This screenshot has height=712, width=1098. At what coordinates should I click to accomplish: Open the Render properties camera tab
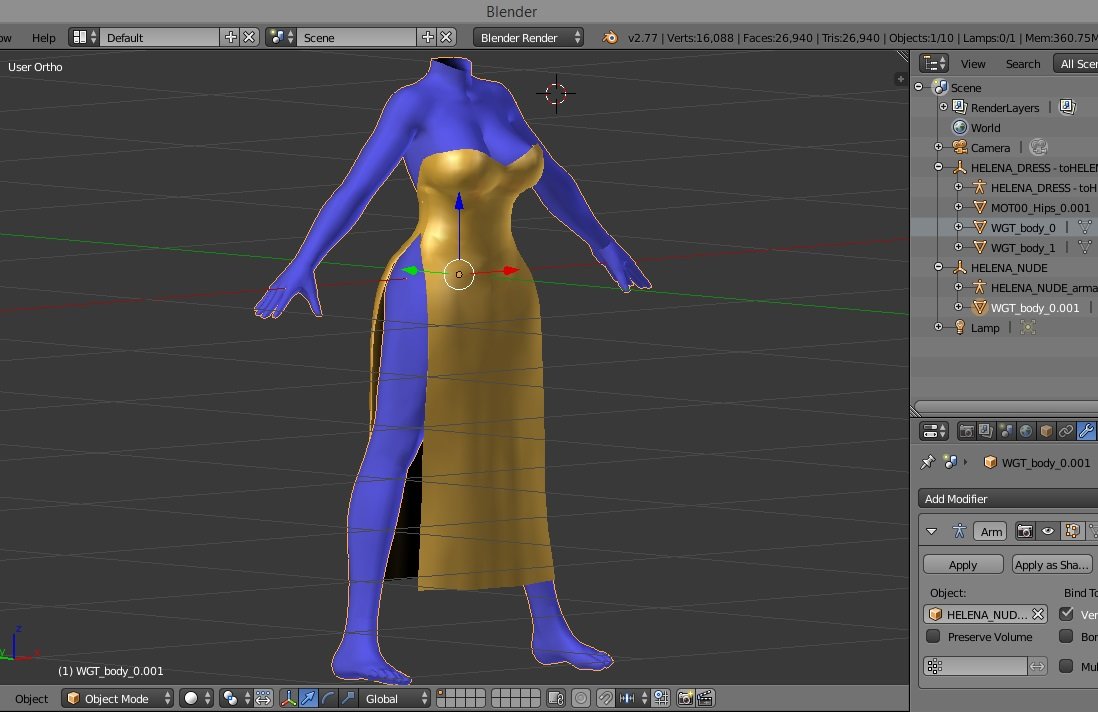point(966,431)
